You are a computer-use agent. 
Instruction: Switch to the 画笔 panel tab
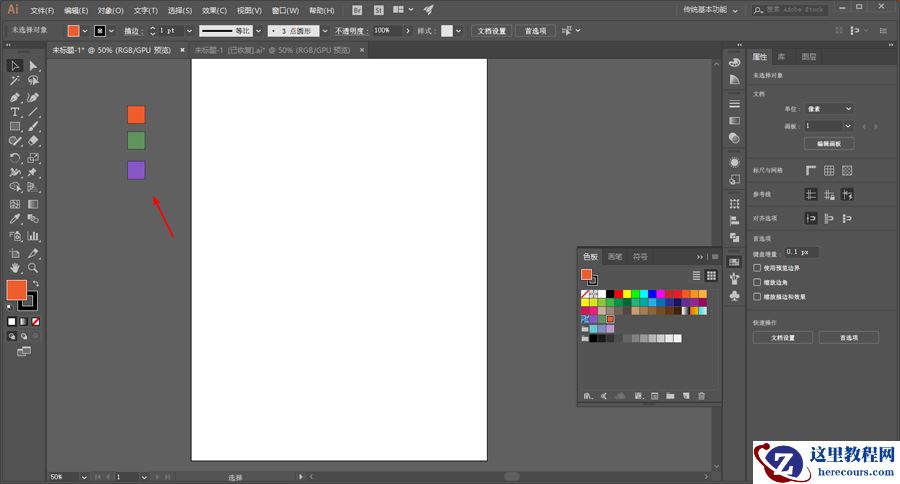pos(615,257)
